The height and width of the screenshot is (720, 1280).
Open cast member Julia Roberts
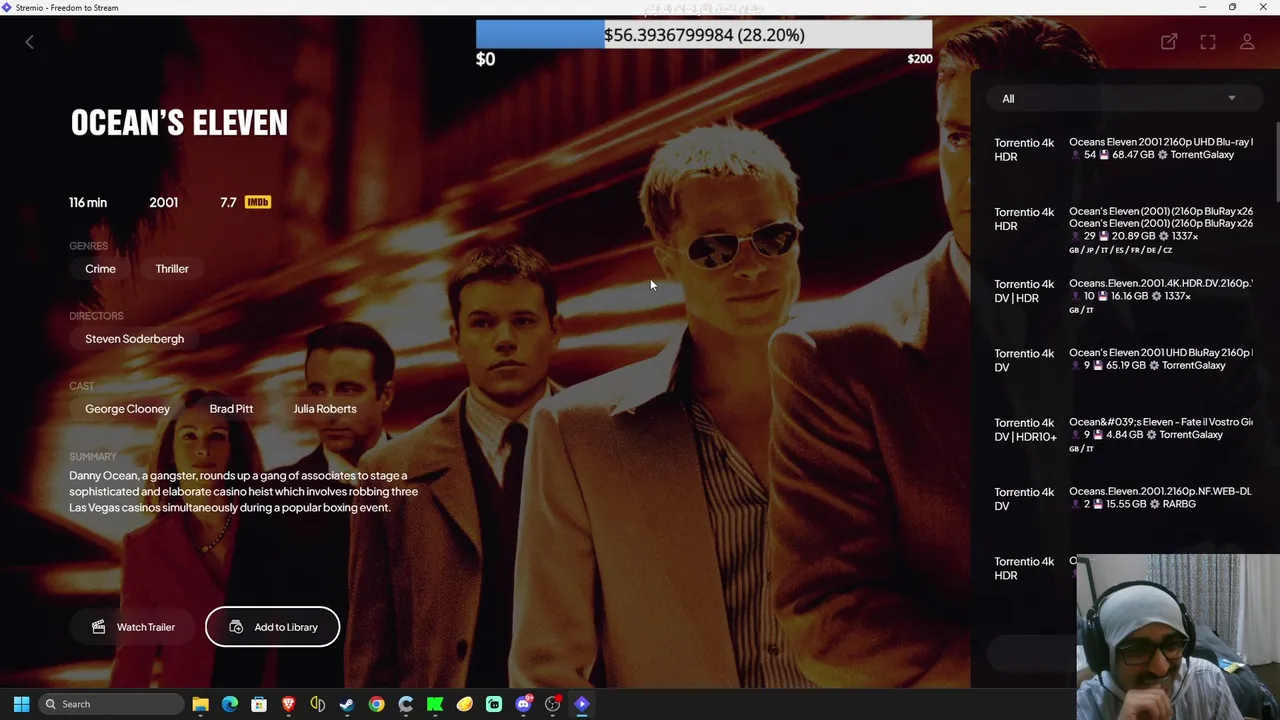[324, 409]
